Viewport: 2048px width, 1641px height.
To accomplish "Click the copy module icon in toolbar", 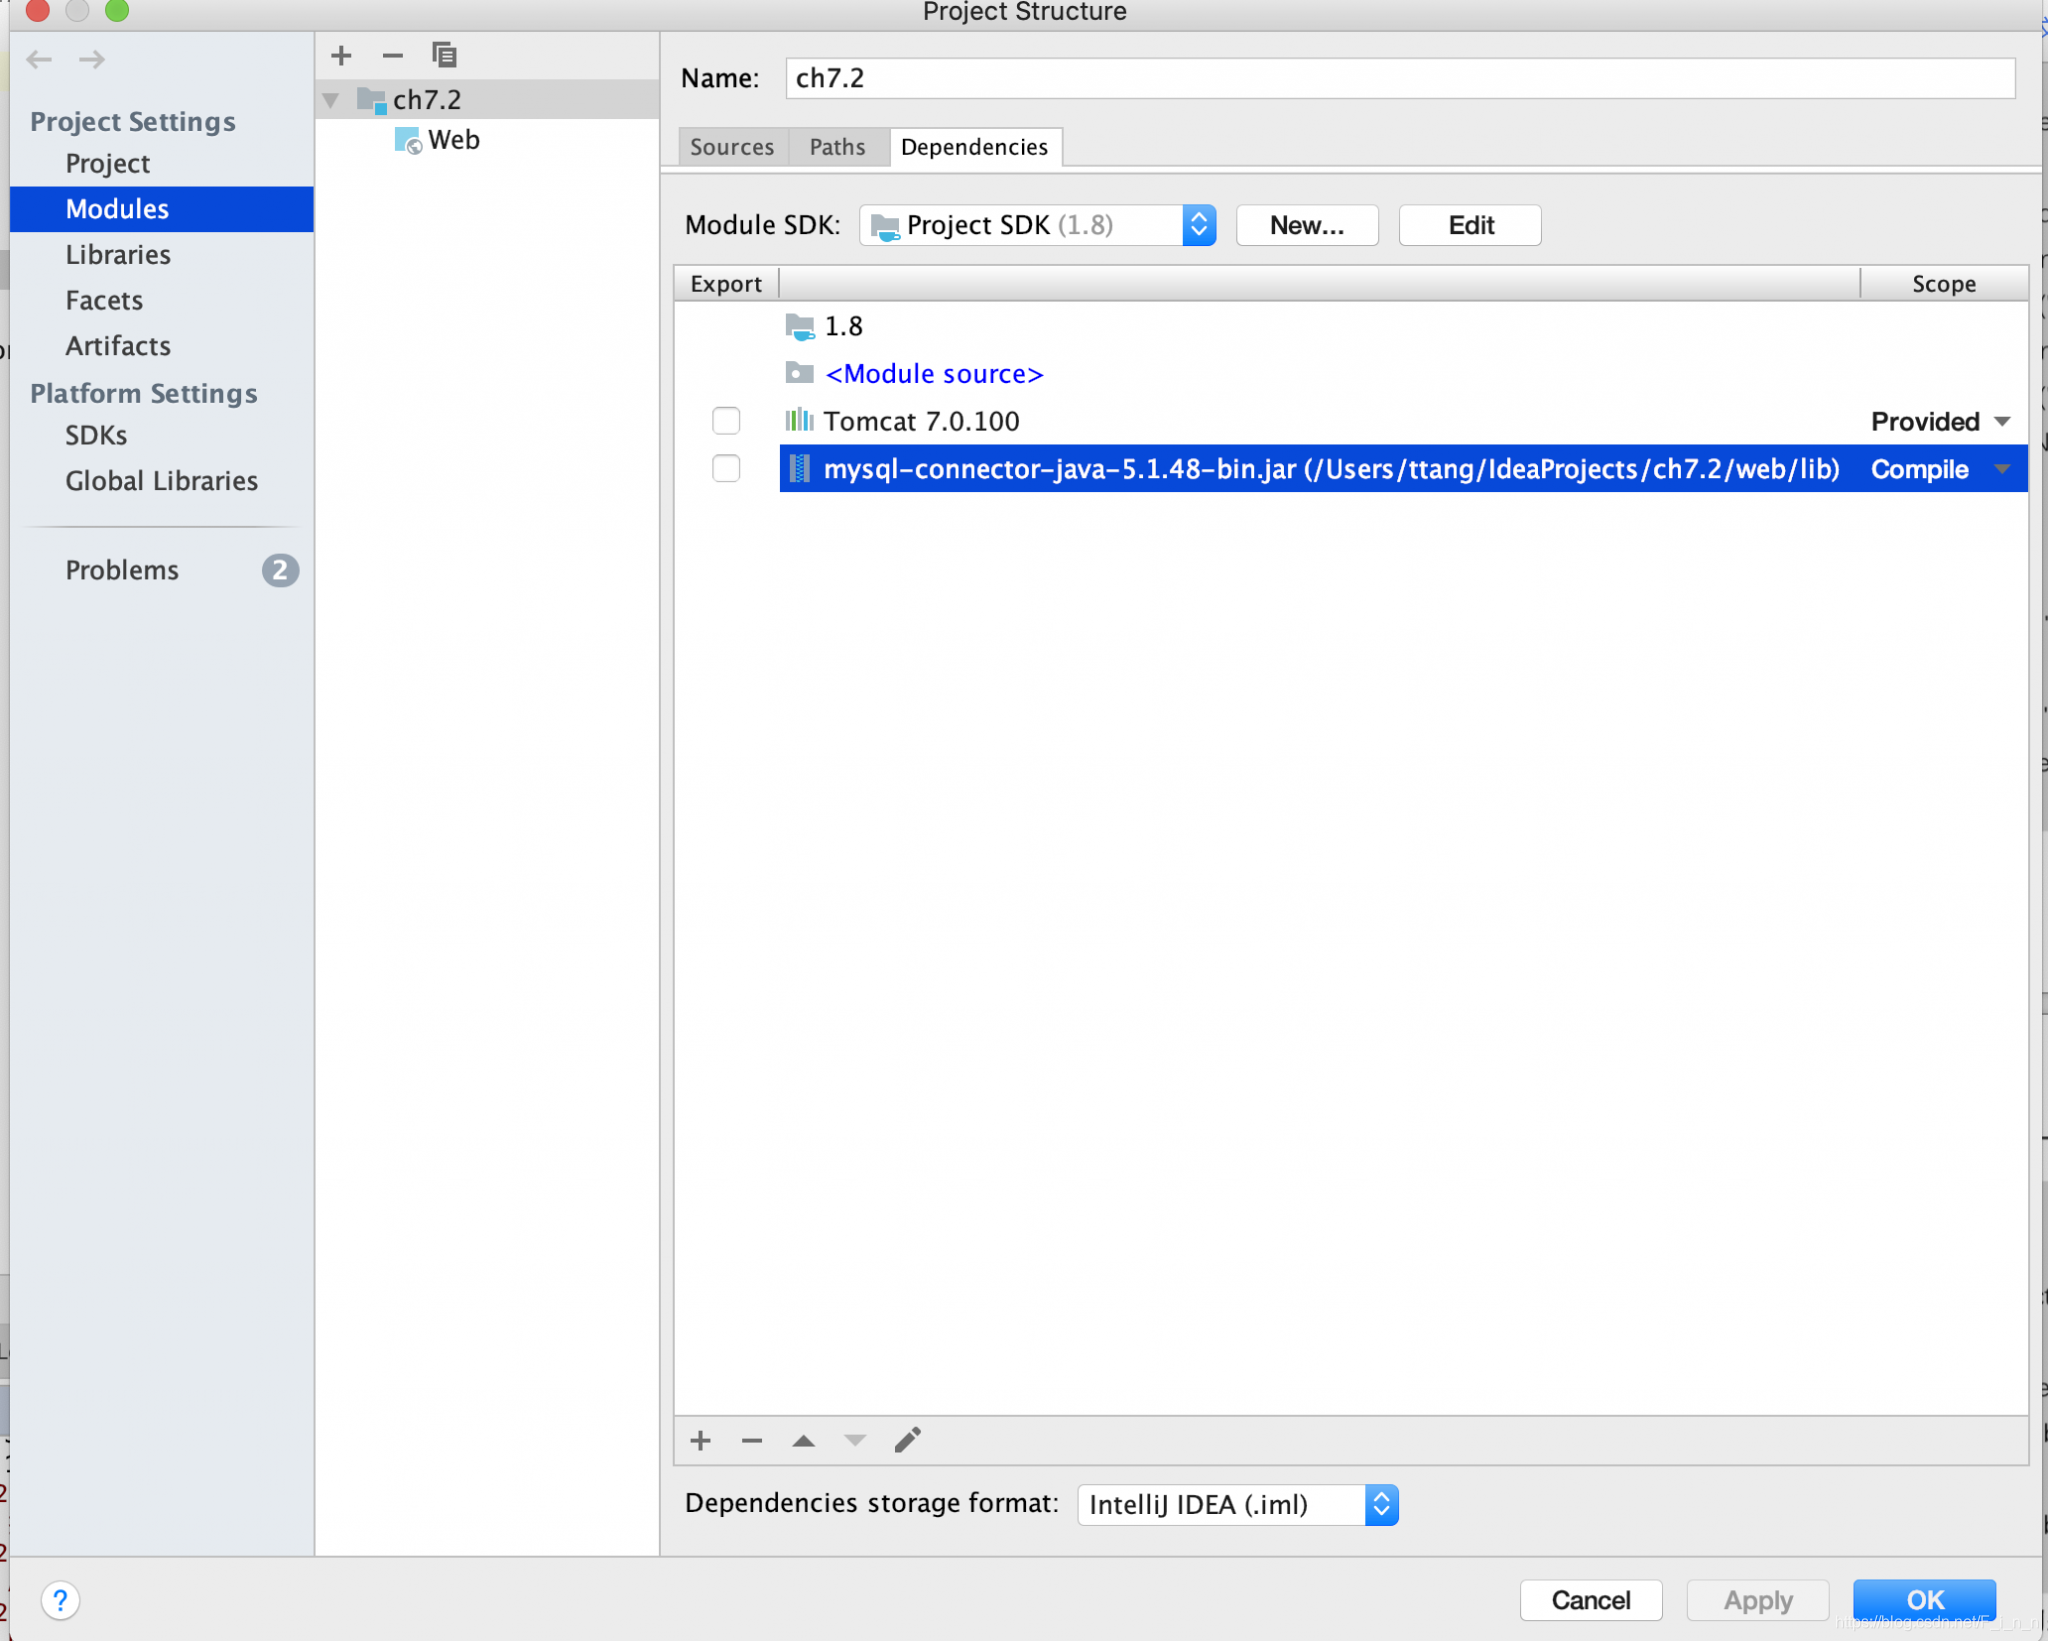I will tap(444, 54).
